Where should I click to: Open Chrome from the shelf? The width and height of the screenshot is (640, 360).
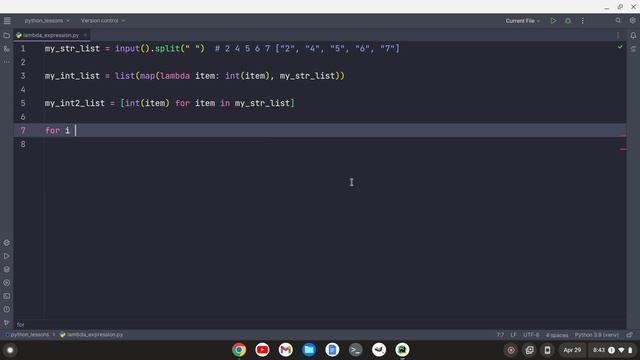pos(239,350)
